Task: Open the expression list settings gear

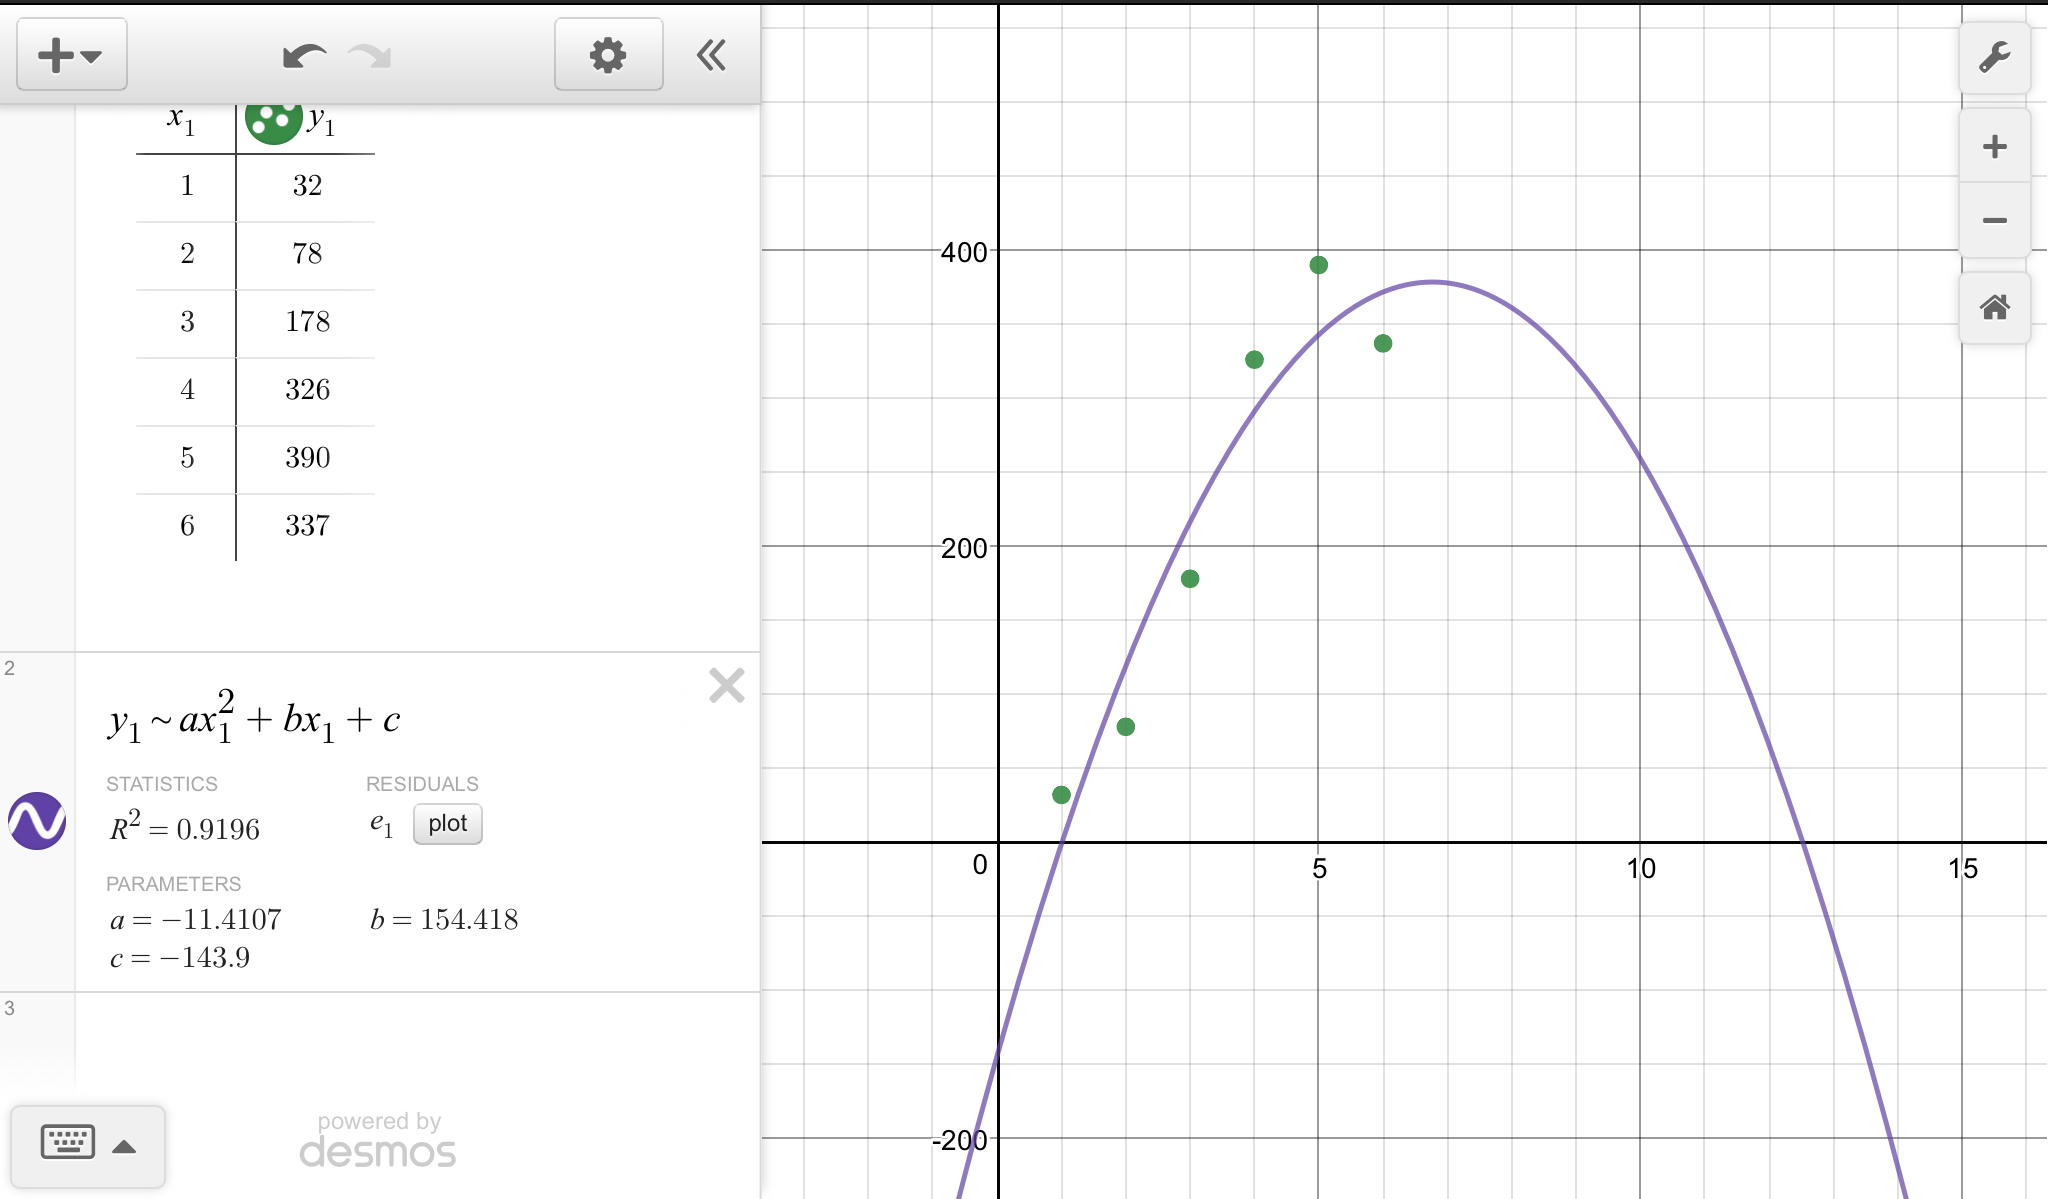Action: pyautogui.click(x=608, y=55)
